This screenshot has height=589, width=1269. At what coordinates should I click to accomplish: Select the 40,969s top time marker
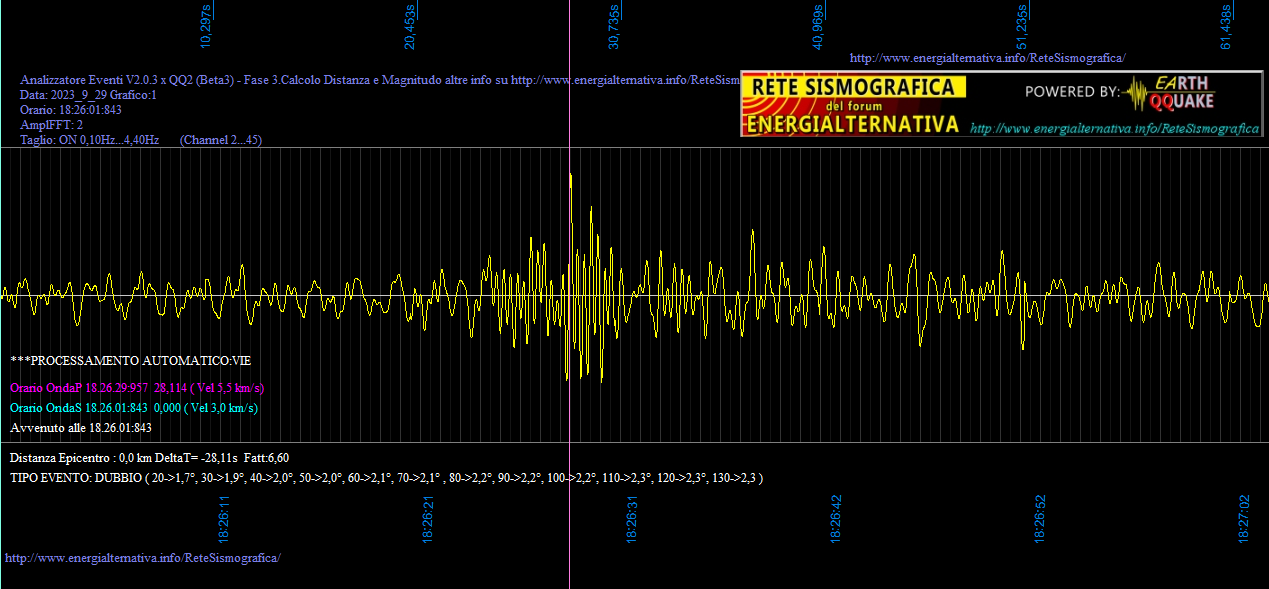[818, 26]
